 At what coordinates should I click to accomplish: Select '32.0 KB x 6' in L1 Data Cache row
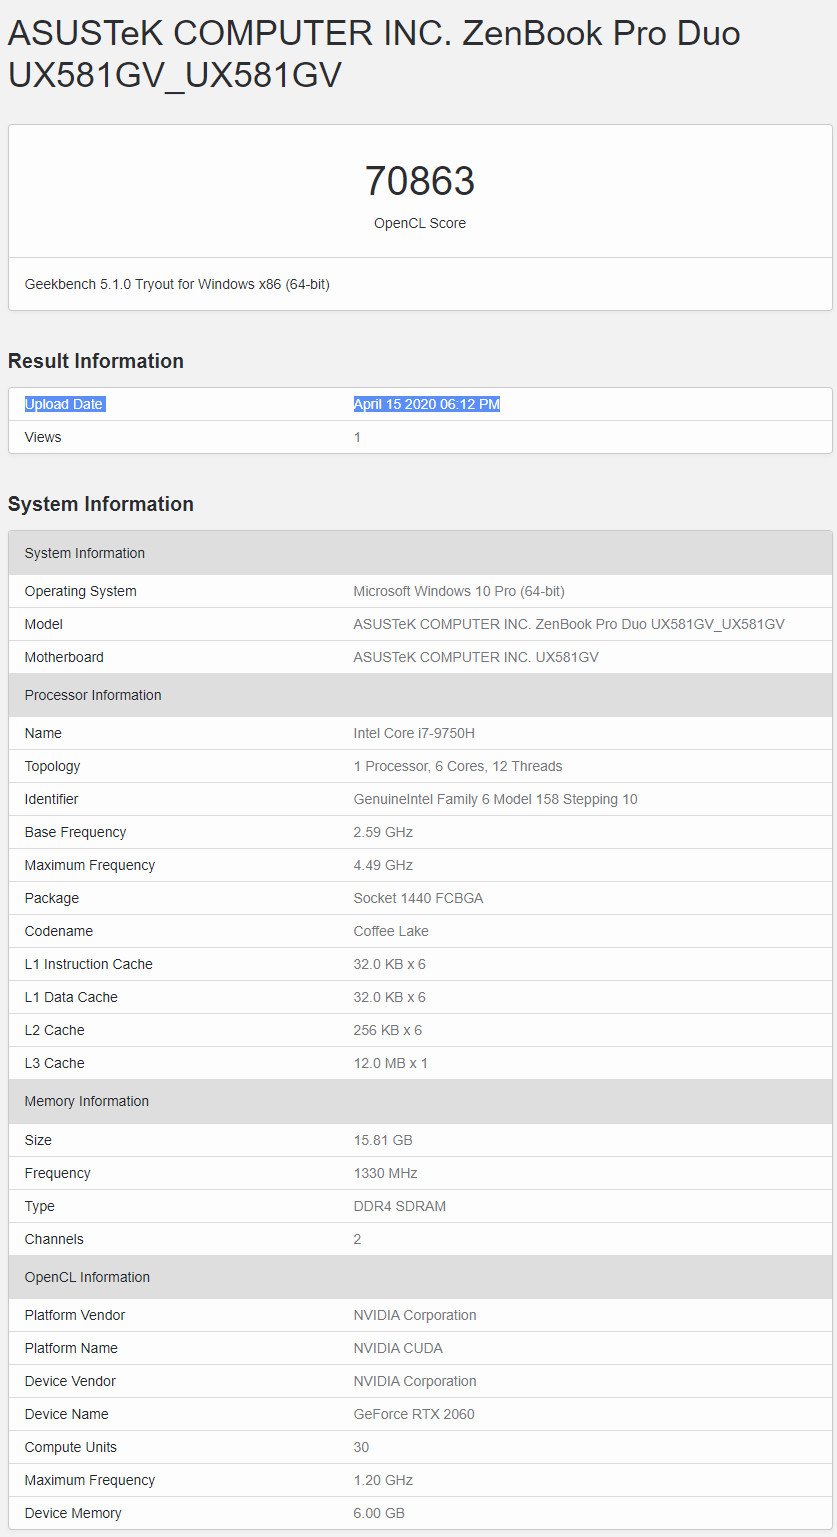point(390,997)
